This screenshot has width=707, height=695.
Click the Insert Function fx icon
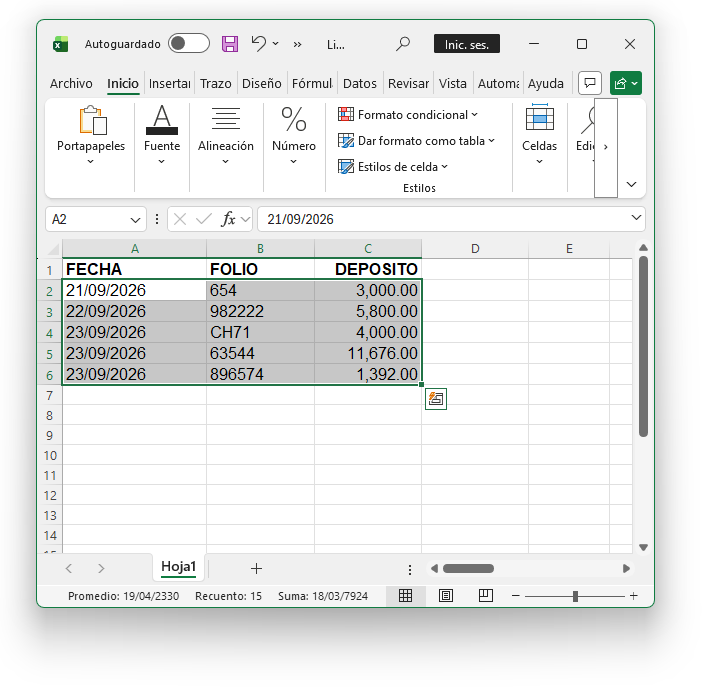click(x=229, y=219)
